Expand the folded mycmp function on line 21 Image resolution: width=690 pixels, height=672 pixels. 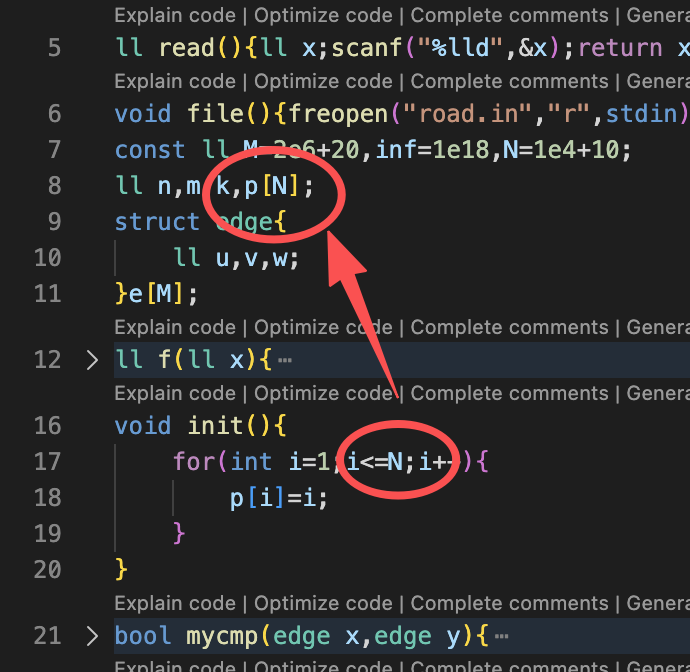point(93,636)
